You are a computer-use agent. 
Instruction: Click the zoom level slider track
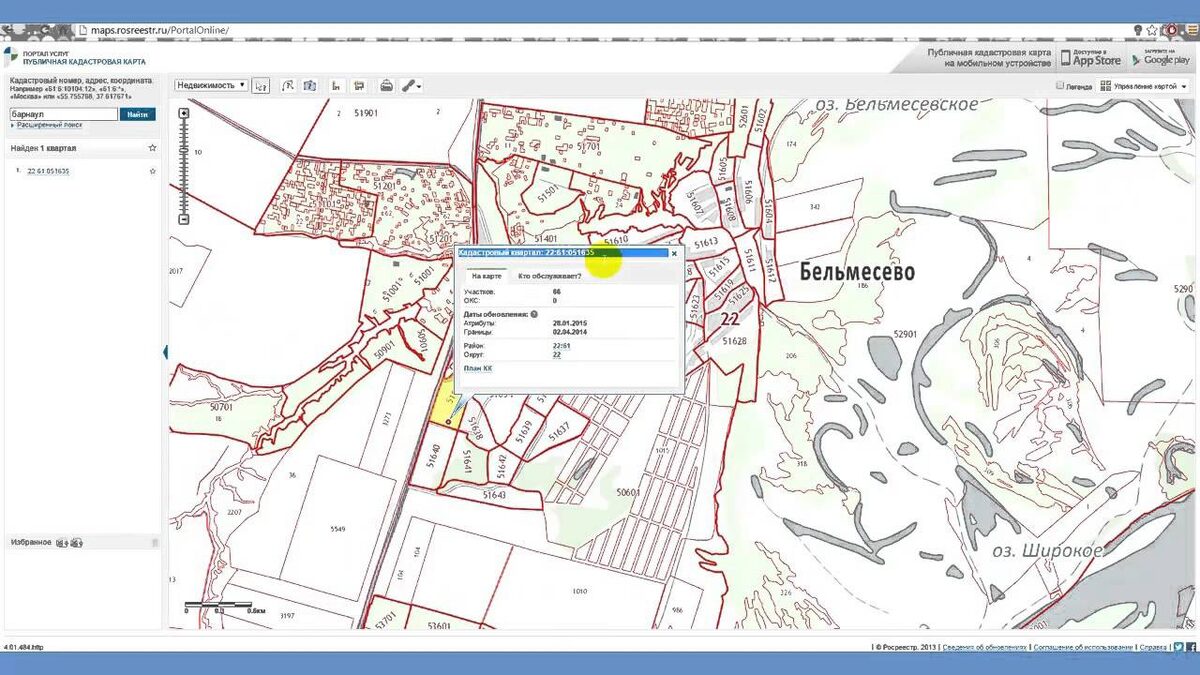pos(184,167)
